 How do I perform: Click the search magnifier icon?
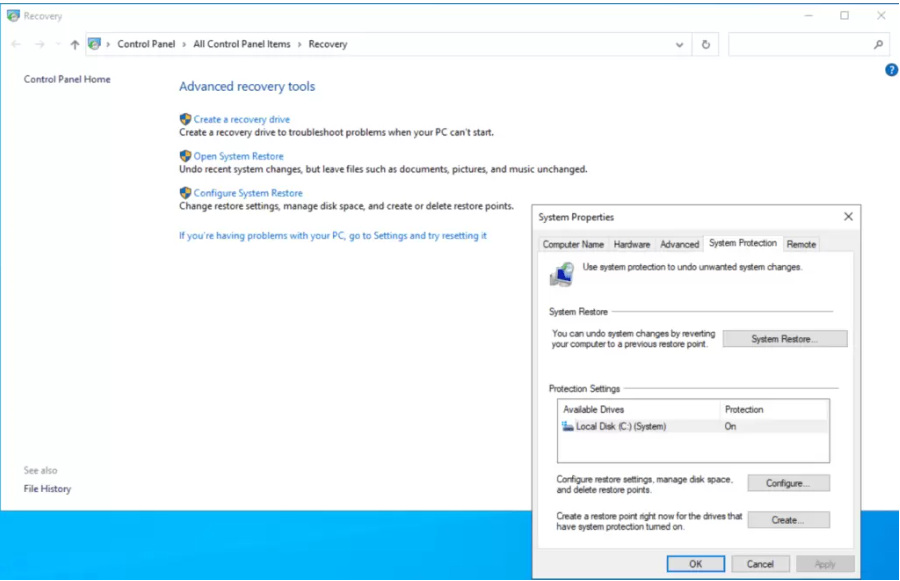[878, 45]
